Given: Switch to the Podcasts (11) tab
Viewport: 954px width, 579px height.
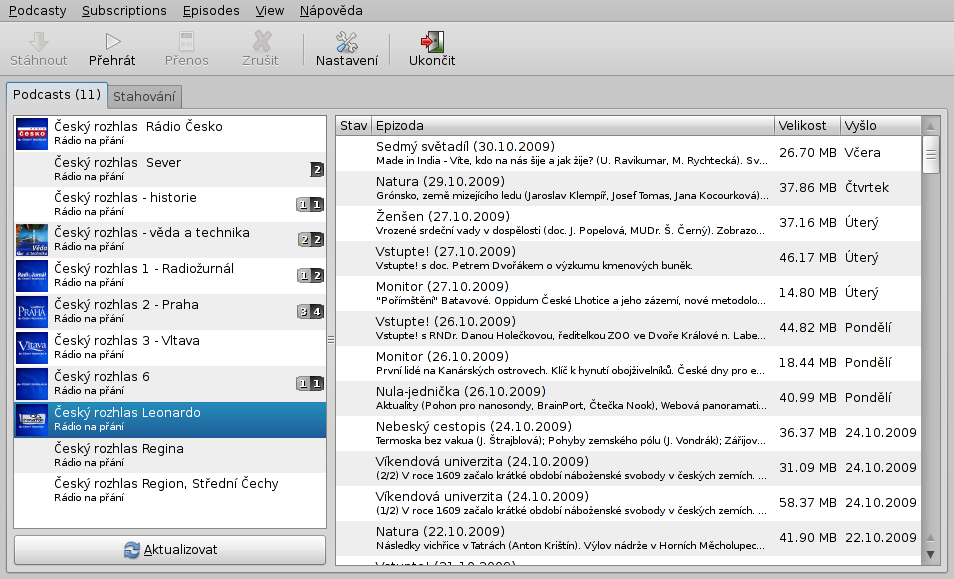Looking at the screenshot, I should (57, 95).
